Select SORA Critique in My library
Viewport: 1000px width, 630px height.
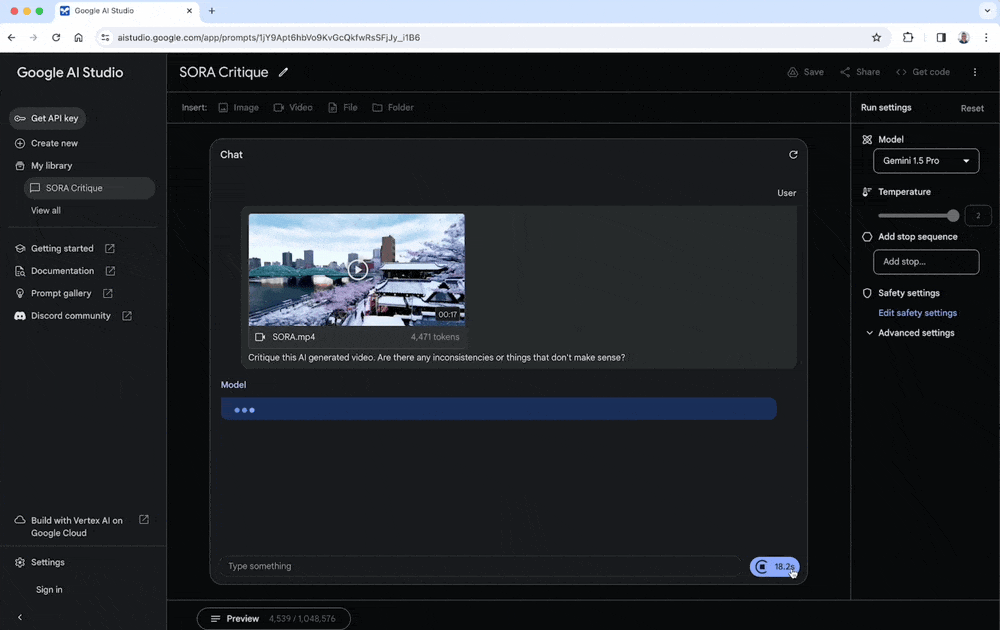(74, 188)
